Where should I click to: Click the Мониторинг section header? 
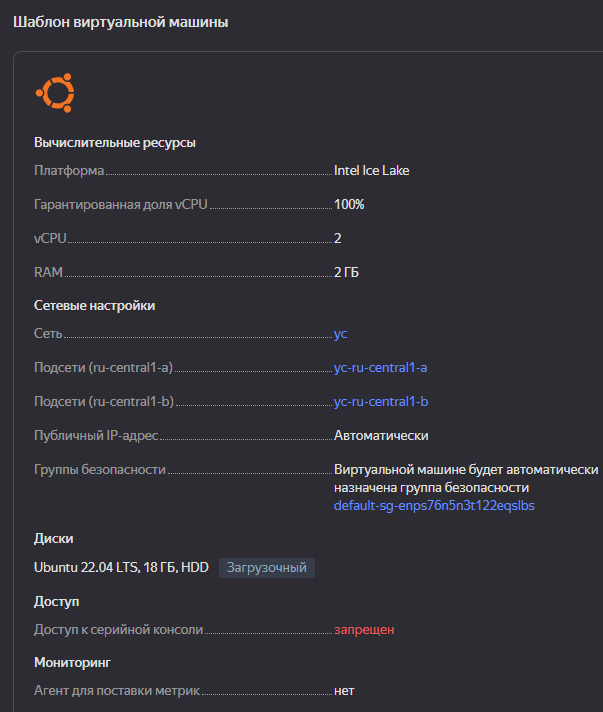click(73, 663)
